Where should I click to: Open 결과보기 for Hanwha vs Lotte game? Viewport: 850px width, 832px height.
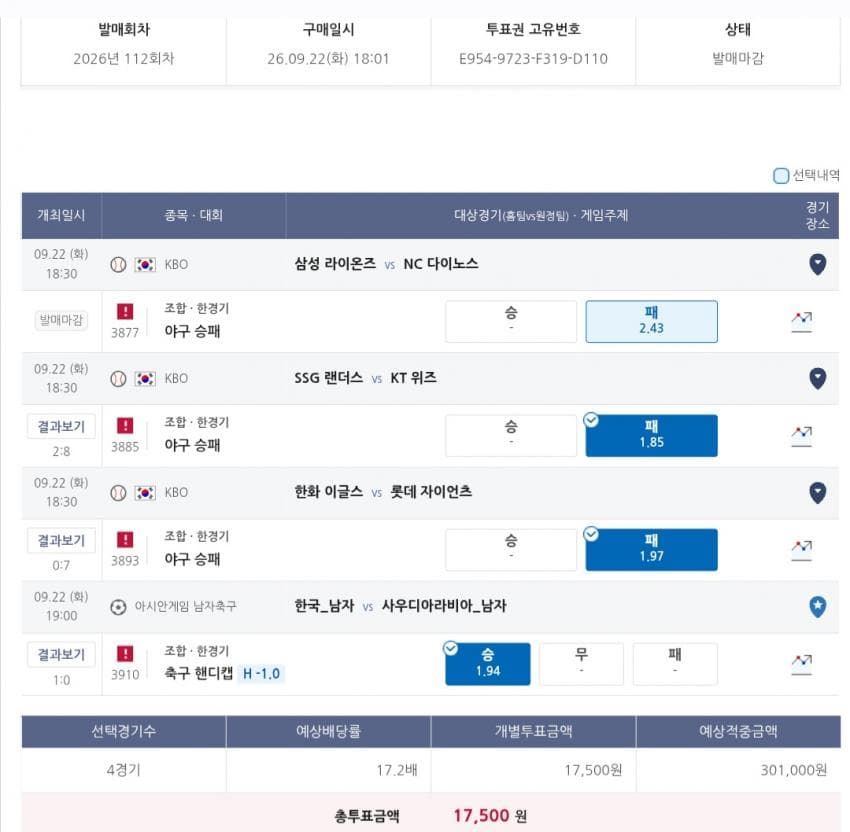pyautogui.click(x=61, y=540)
